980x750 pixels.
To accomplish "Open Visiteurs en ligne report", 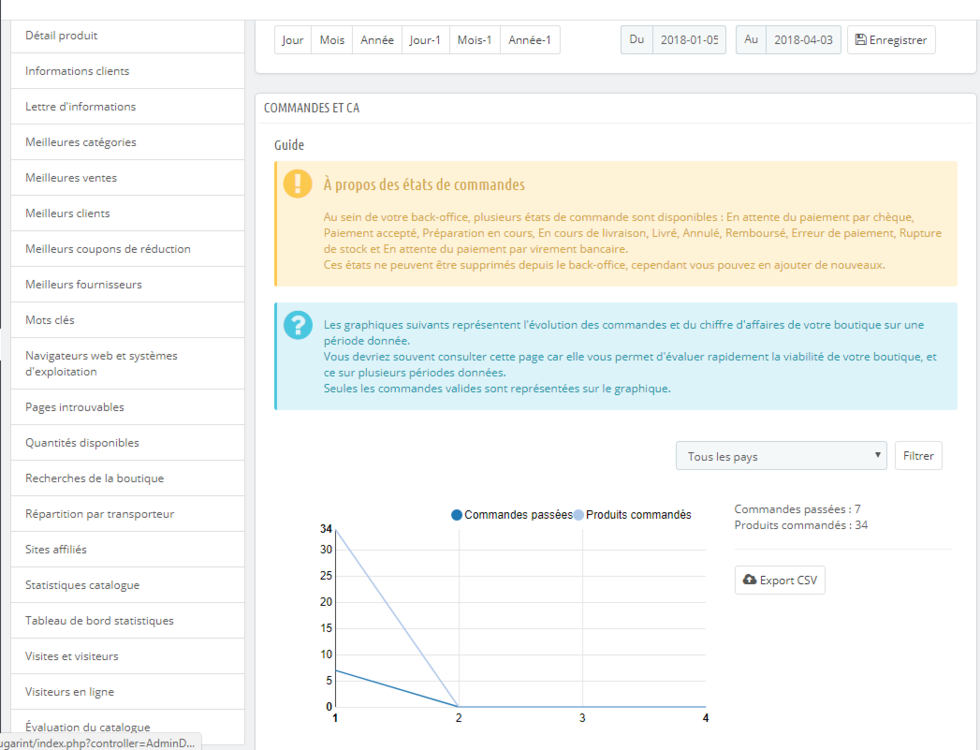I will pyautogui.click(x=128, y=692).
